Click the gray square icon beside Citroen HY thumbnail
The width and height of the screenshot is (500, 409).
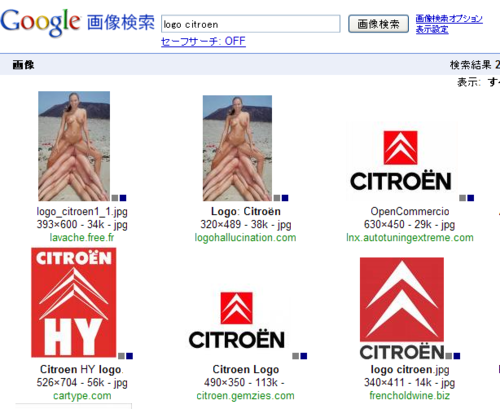pyautogui.click(x=121, y=356)
